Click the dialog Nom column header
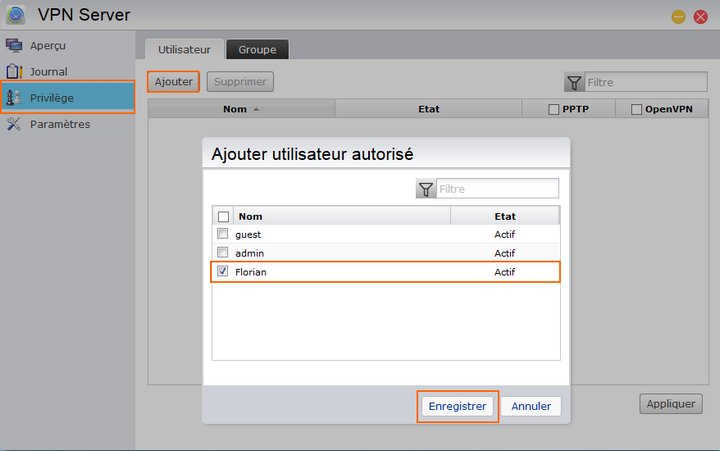This screenshot has width=720, height=451. click(342, 216)
